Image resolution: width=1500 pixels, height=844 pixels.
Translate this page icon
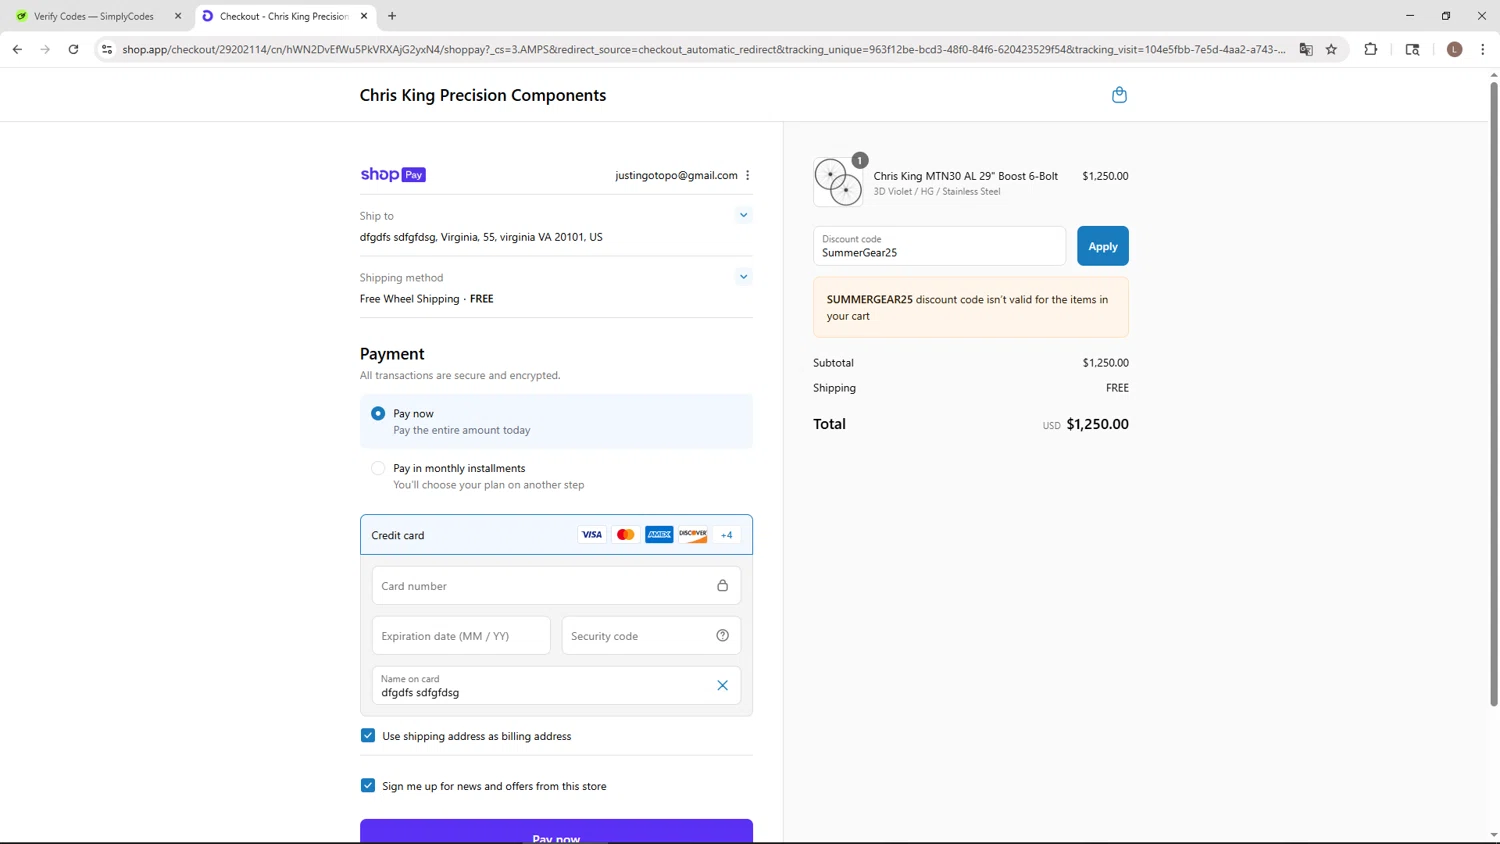1306,49
